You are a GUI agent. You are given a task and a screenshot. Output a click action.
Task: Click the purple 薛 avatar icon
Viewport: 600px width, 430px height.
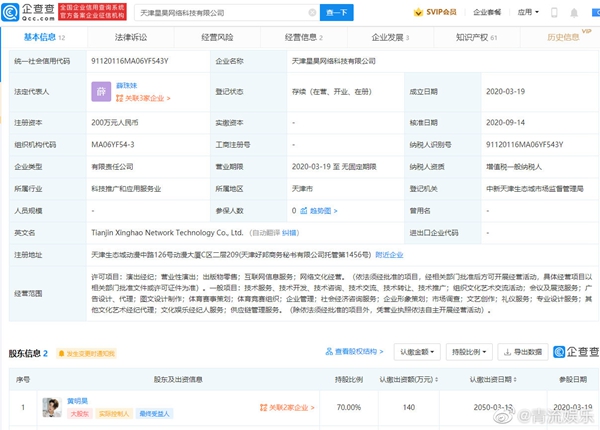tap(101, 91)
